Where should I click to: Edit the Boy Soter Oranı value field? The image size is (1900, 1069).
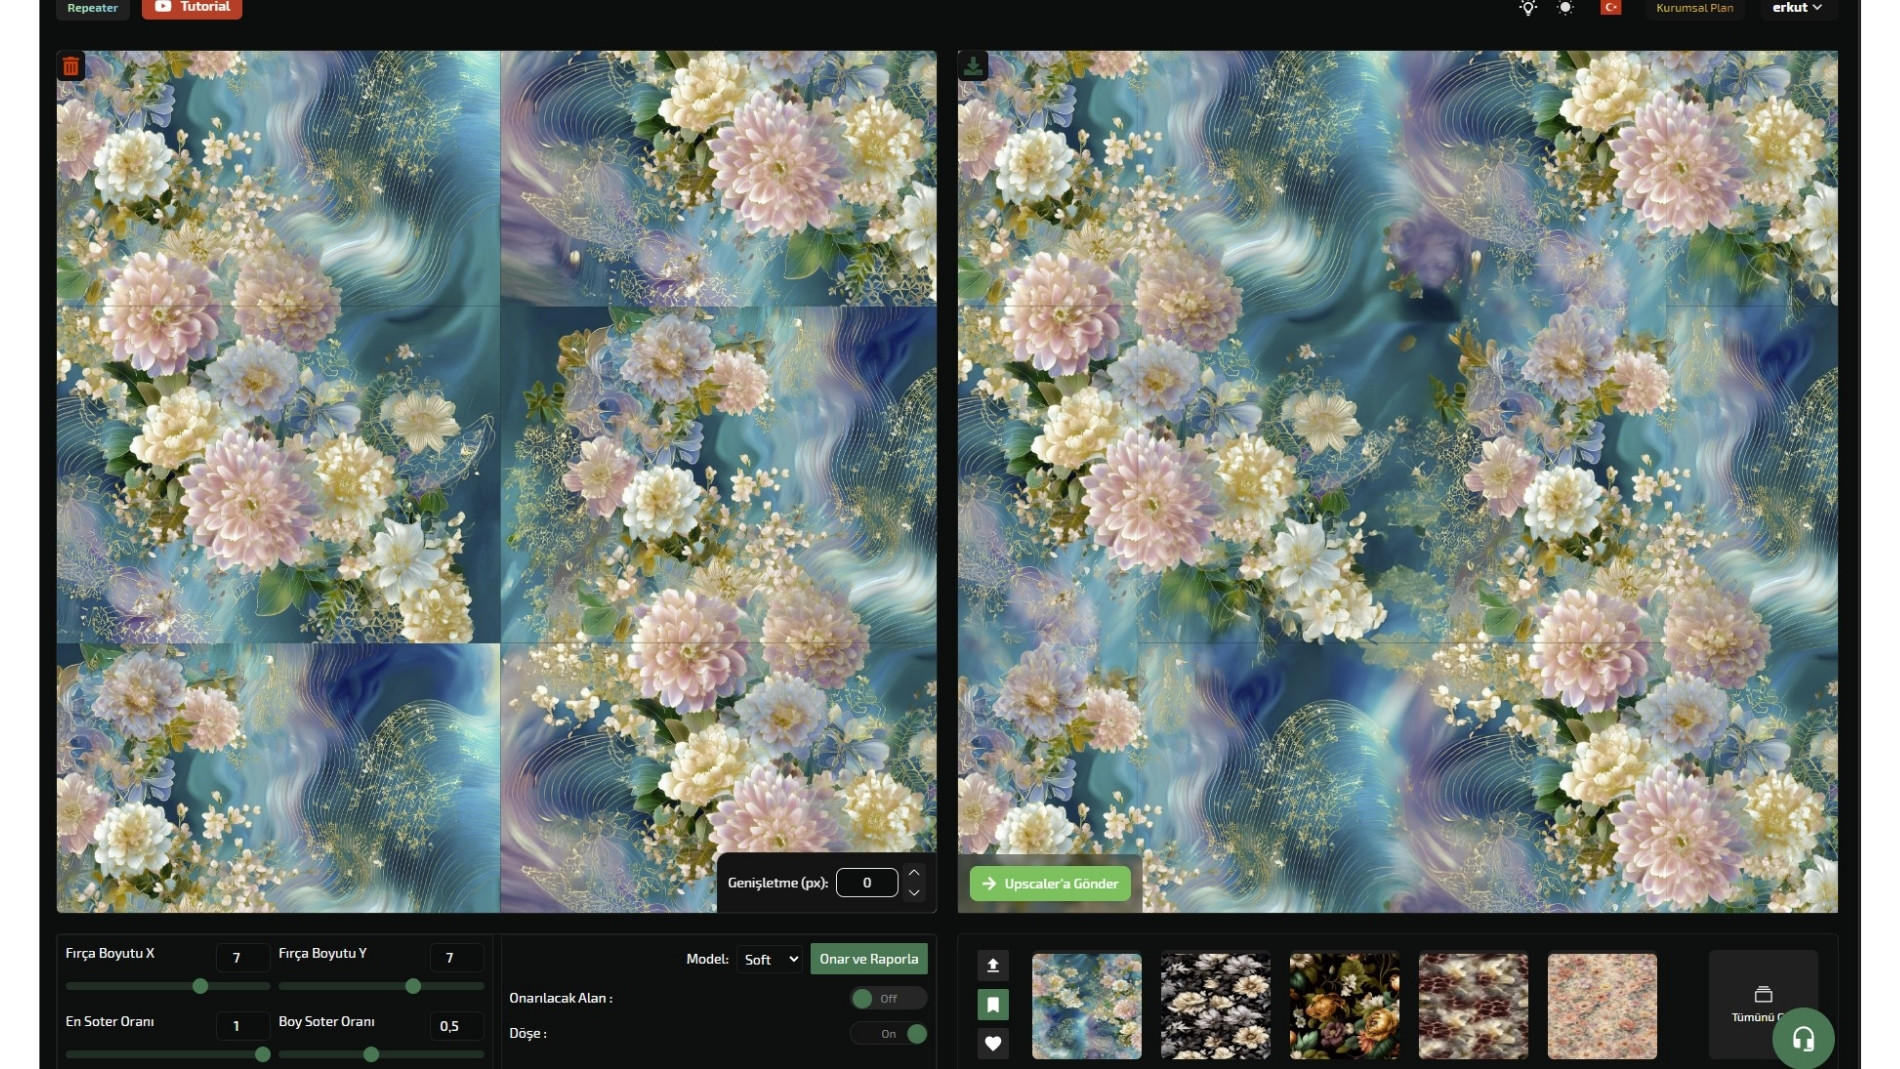[456, 1026]
